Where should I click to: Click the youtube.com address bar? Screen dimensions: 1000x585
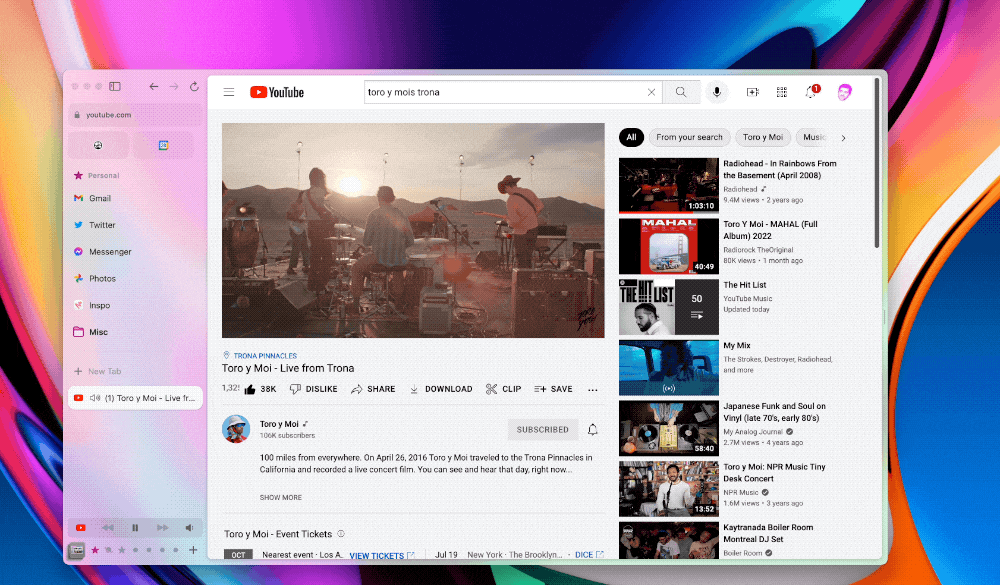(x=135, y=115)
